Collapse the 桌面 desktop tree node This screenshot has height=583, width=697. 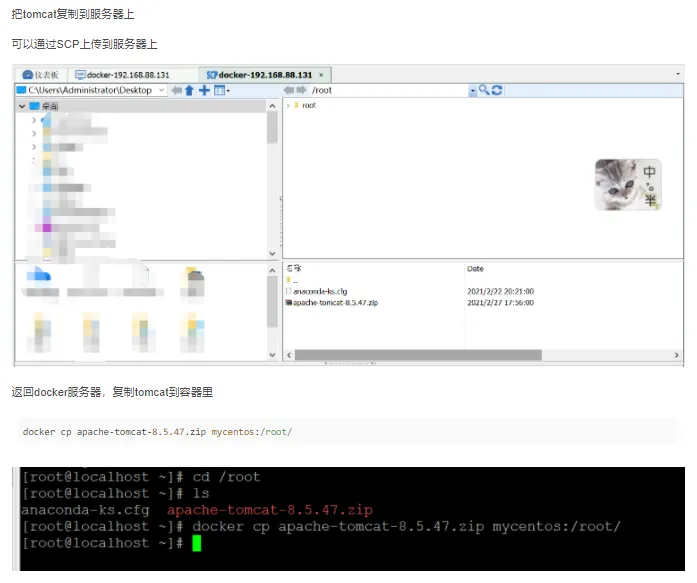coord(22,106)
